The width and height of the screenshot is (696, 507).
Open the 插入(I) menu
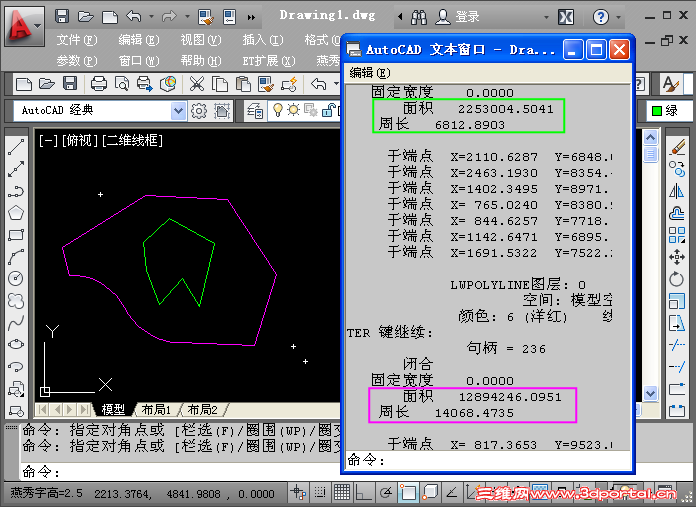tap(263, 40)
